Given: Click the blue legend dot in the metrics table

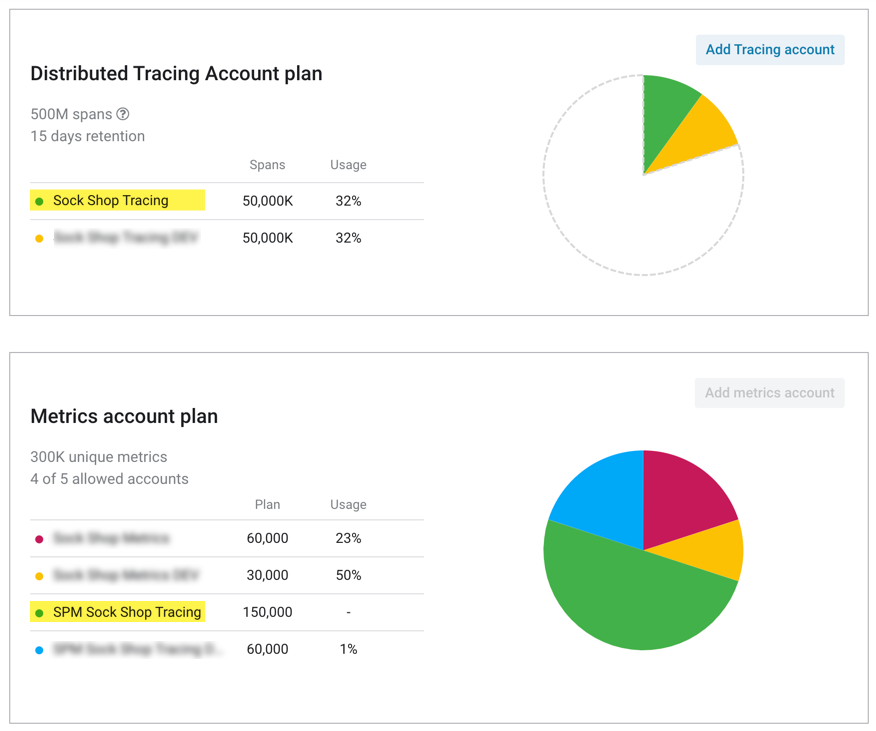Looking at the screenshot, I should (x=39, y=649).
